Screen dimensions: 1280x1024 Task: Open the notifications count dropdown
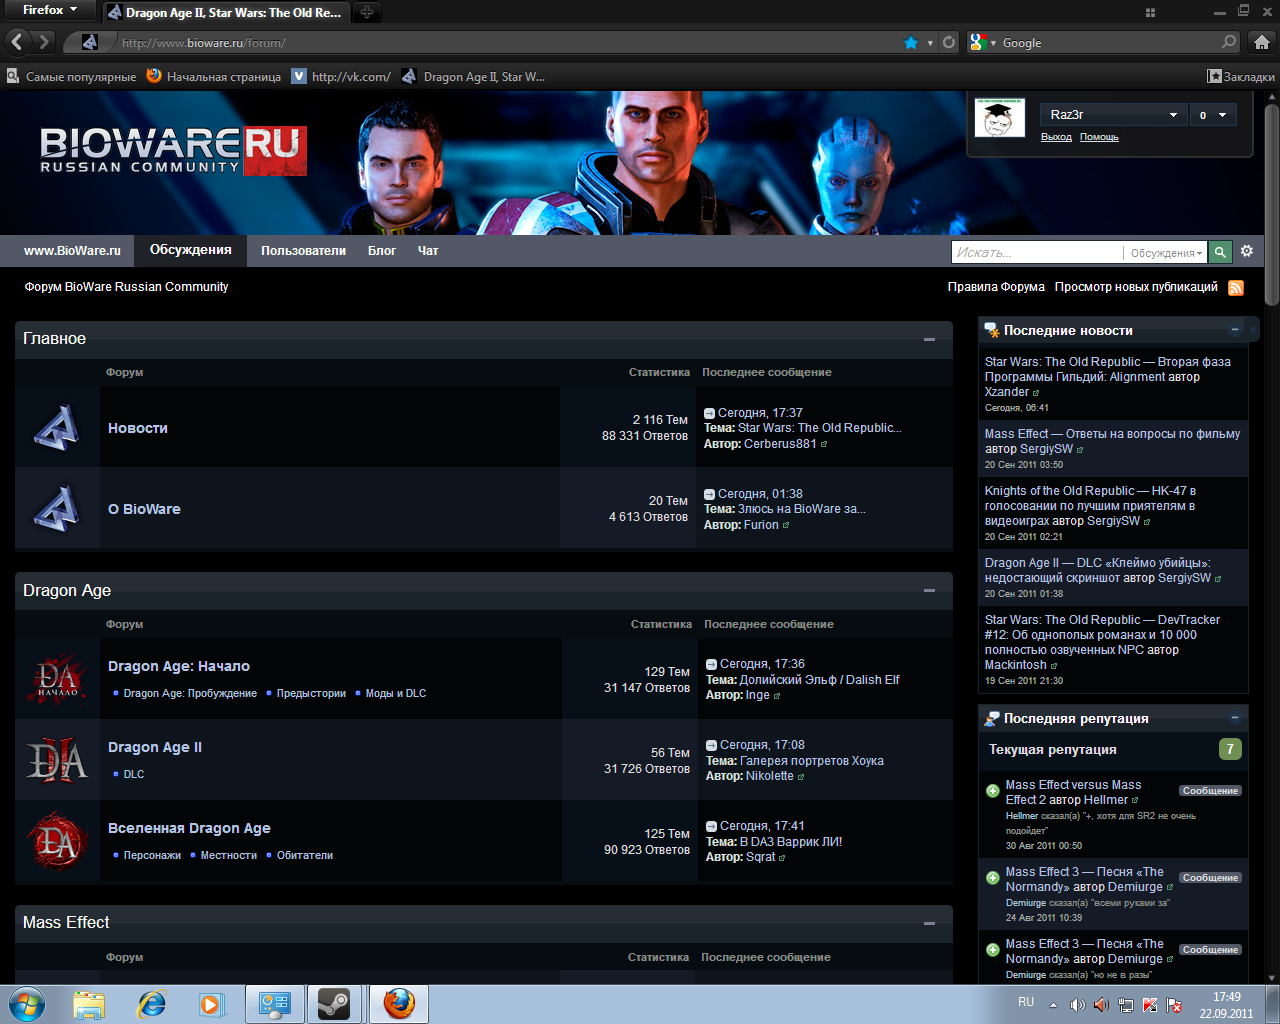[x=1212, y=115]
